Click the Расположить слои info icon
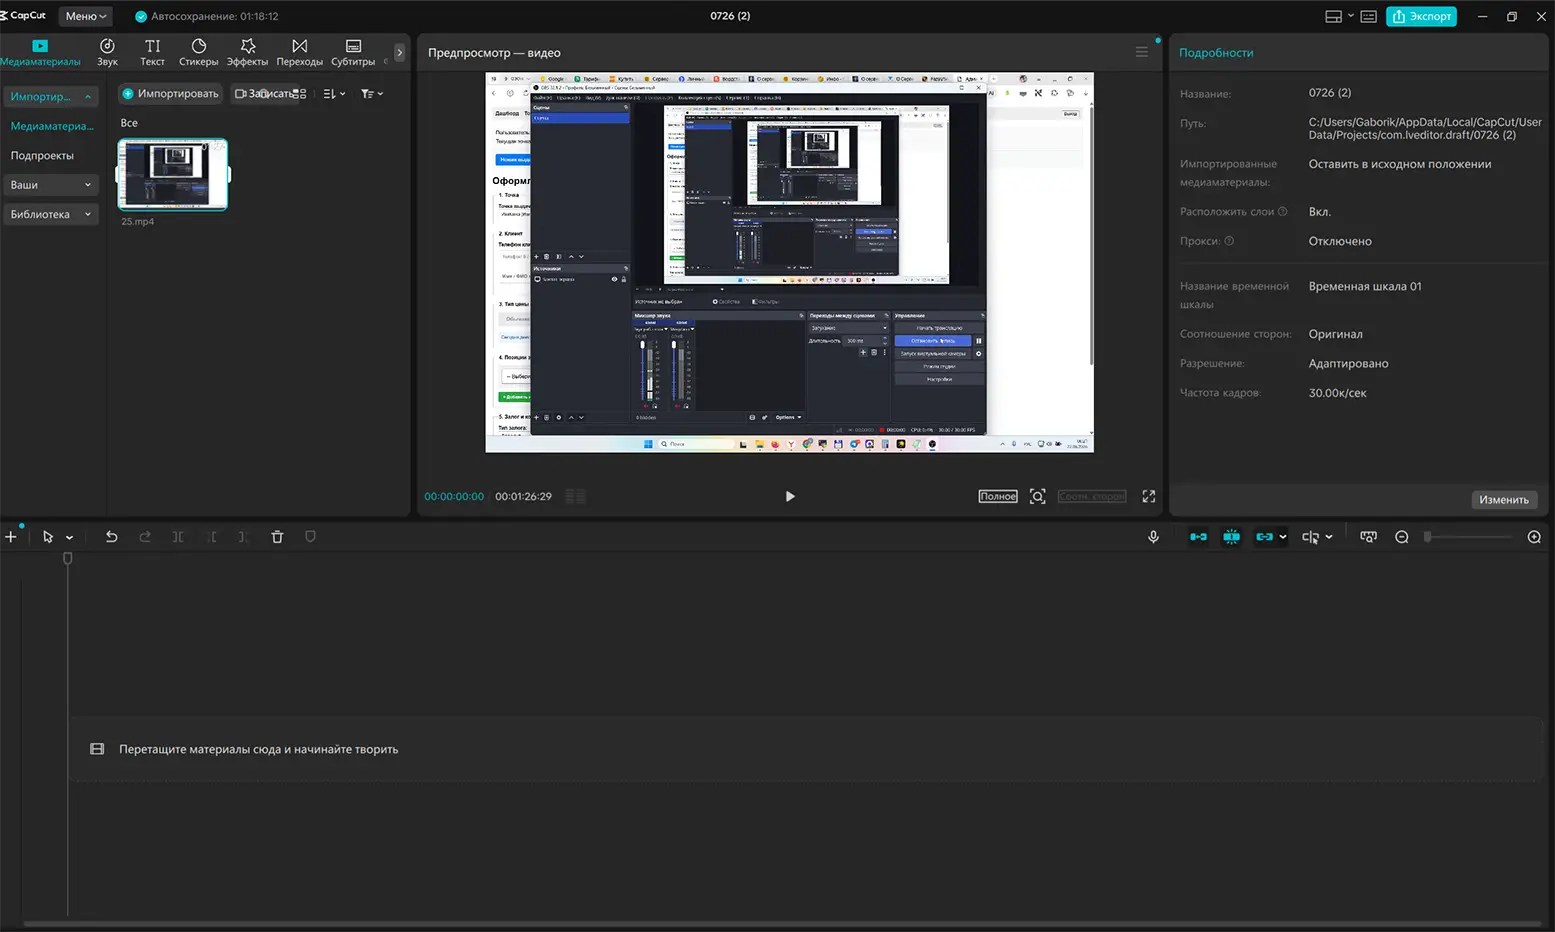The width and height of the screenshot is (1555, 932). tap(1283, 212)
